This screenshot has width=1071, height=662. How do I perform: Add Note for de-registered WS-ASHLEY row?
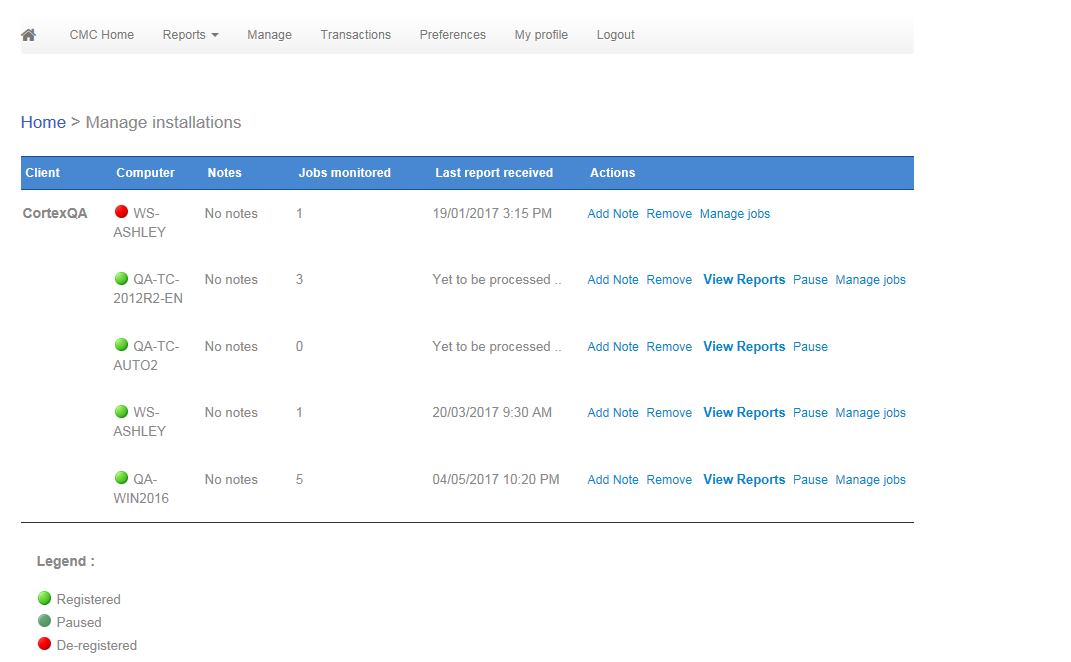pyautogui.click(x=613, y=214)
